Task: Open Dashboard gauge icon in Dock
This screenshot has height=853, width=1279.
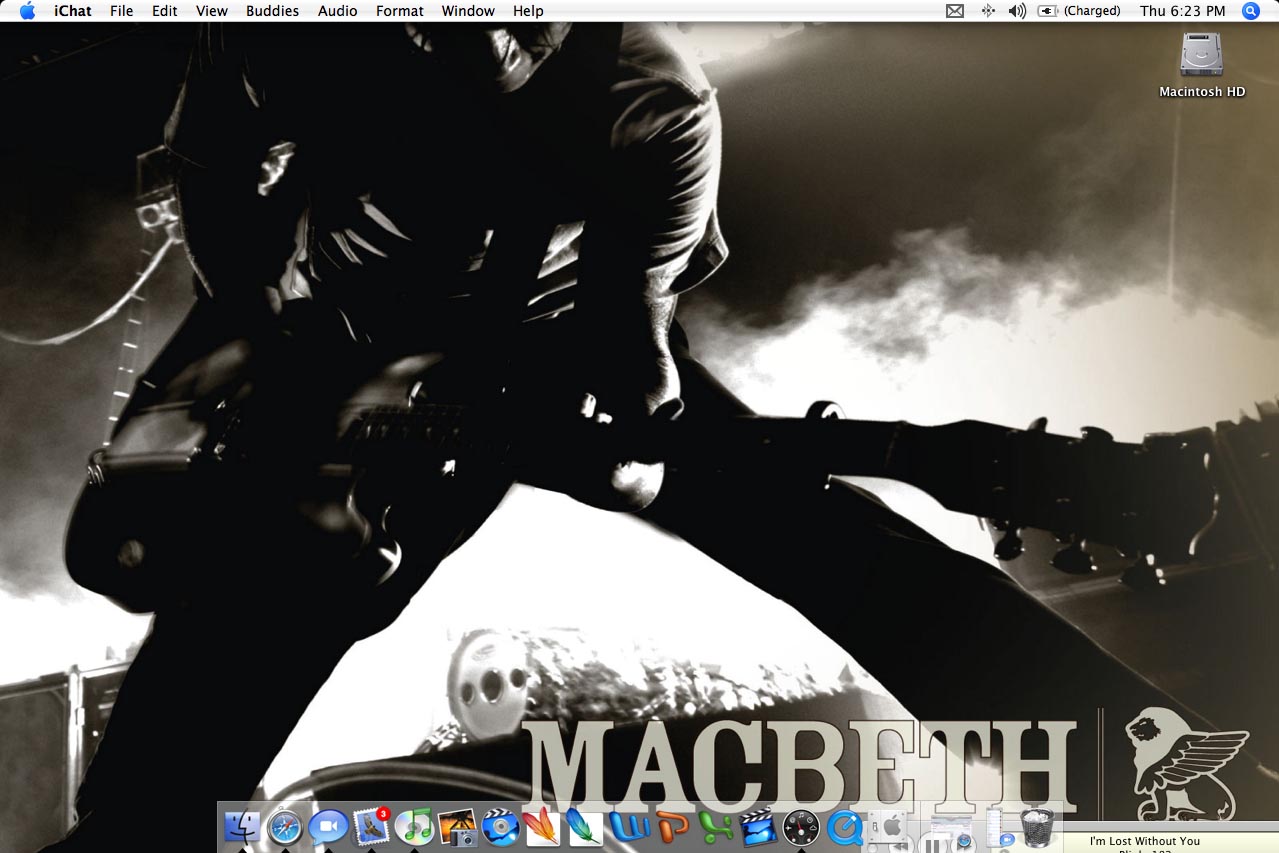Action: pyautogui.click(x=801, y=828)
